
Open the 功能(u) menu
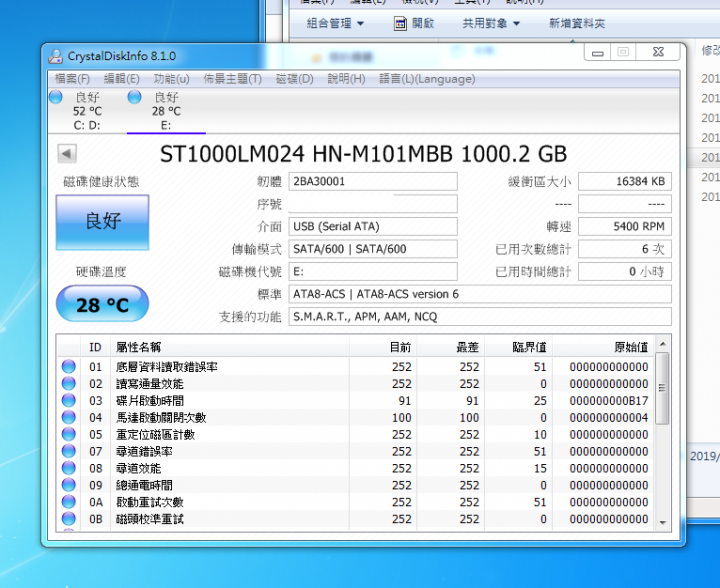coord(171,79)
